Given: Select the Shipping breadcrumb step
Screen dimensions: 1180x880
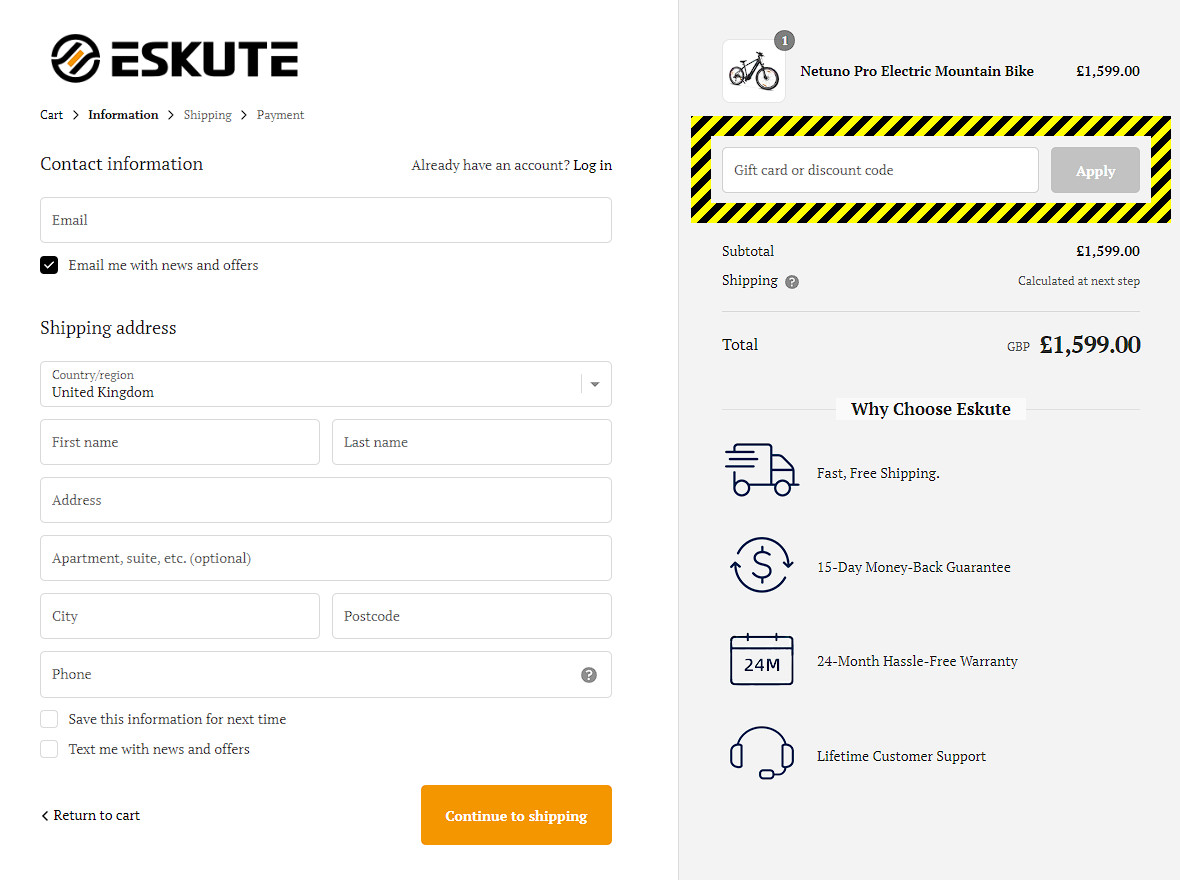Looking at the screenshot, I should [208, 115].
